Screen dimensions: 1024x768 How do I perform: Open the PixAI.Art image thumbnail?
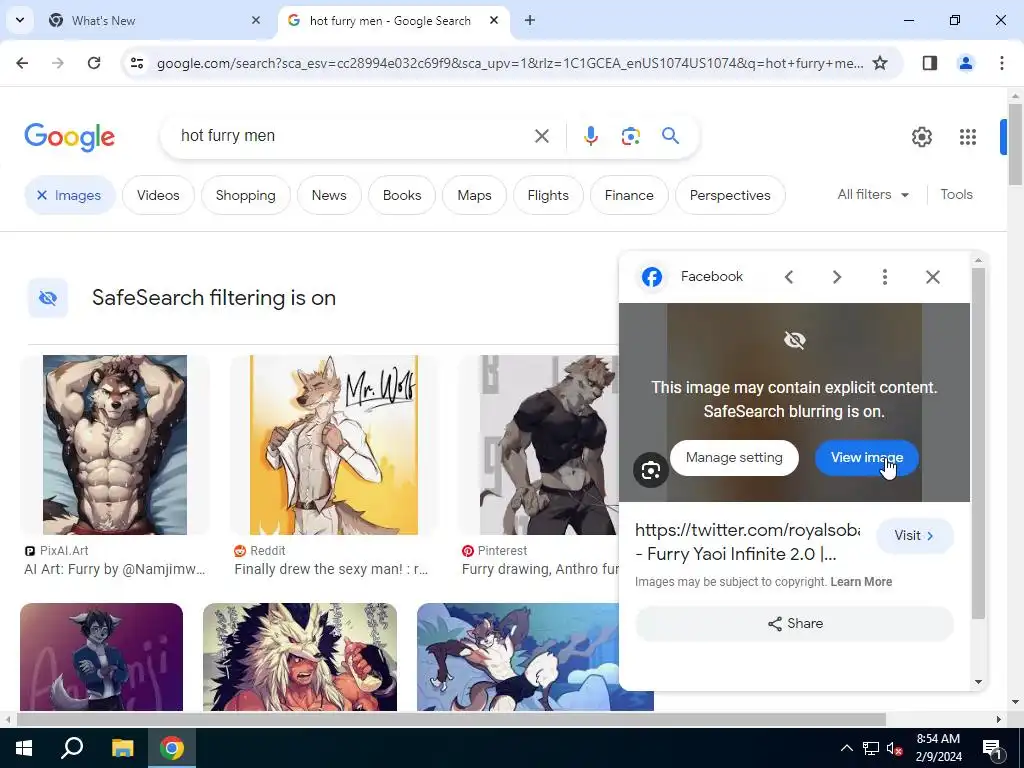(115, 445)
